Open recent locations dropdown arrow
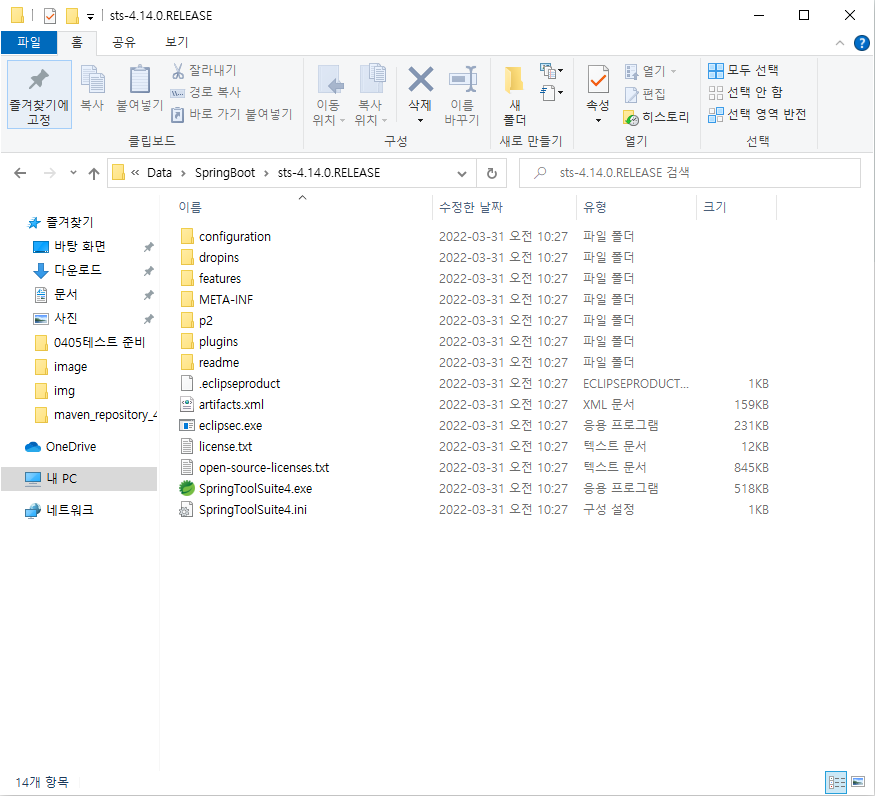This screenshot has height=796, width=875. (73, 173)
